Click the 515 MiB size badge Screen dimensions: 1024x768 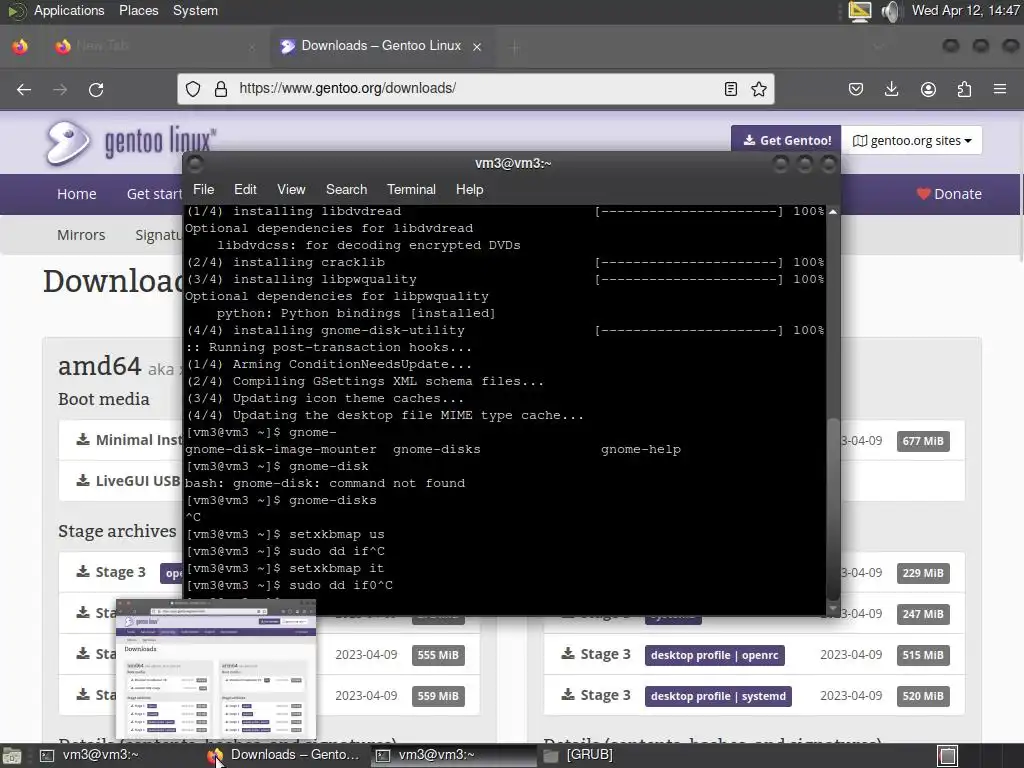tap(923, 655)
